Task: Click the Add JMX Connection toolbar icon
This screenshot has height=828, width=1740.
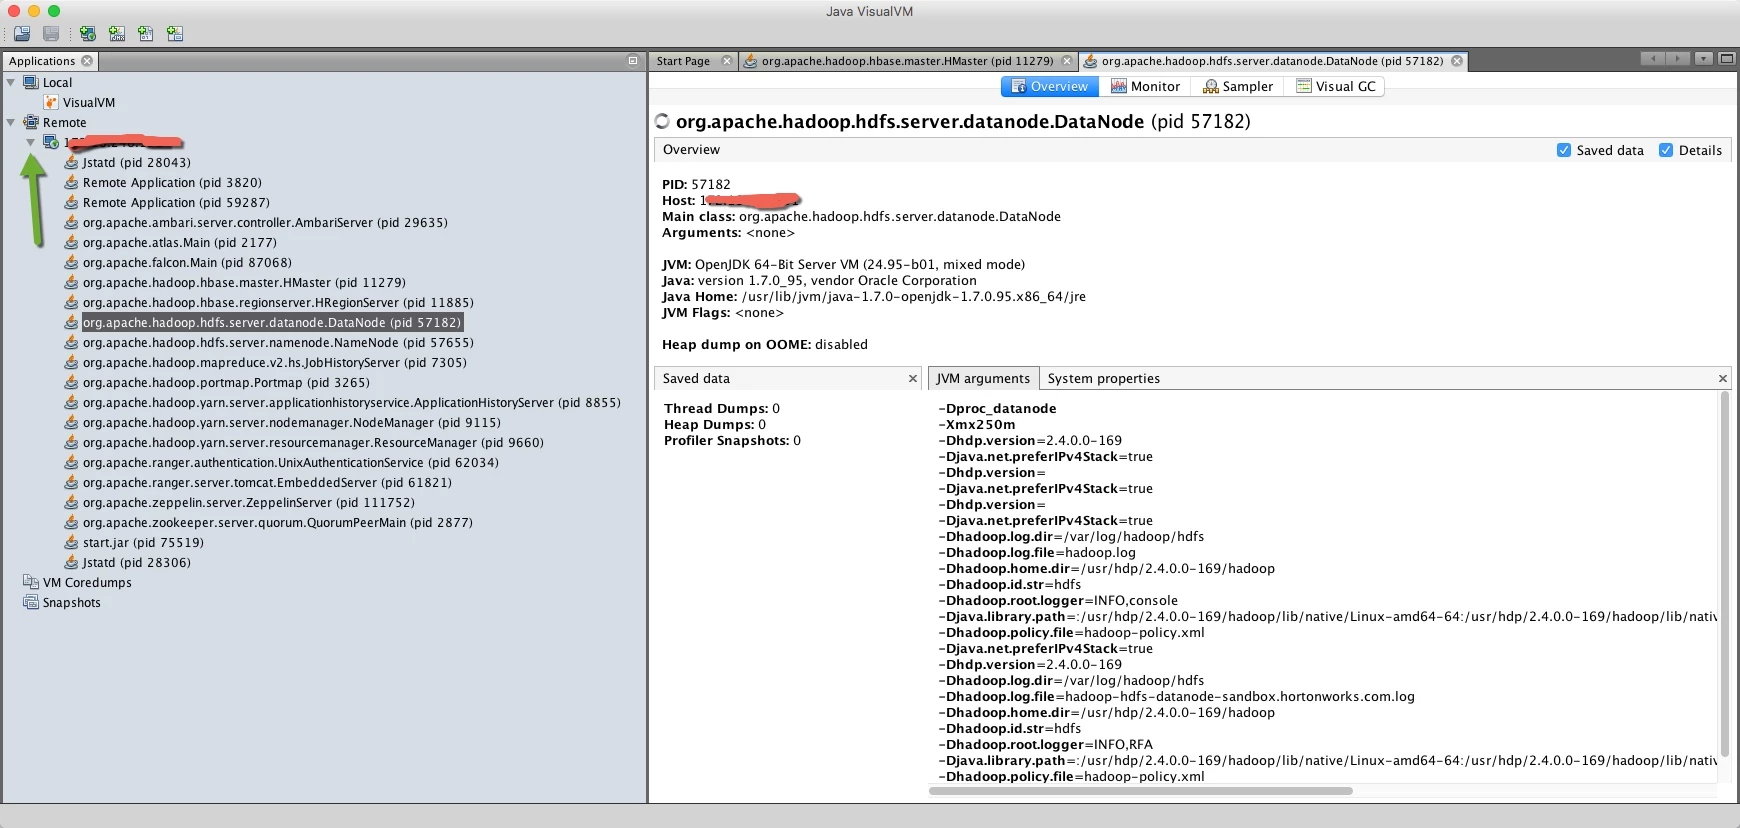Action: click(x=117, y=34)
